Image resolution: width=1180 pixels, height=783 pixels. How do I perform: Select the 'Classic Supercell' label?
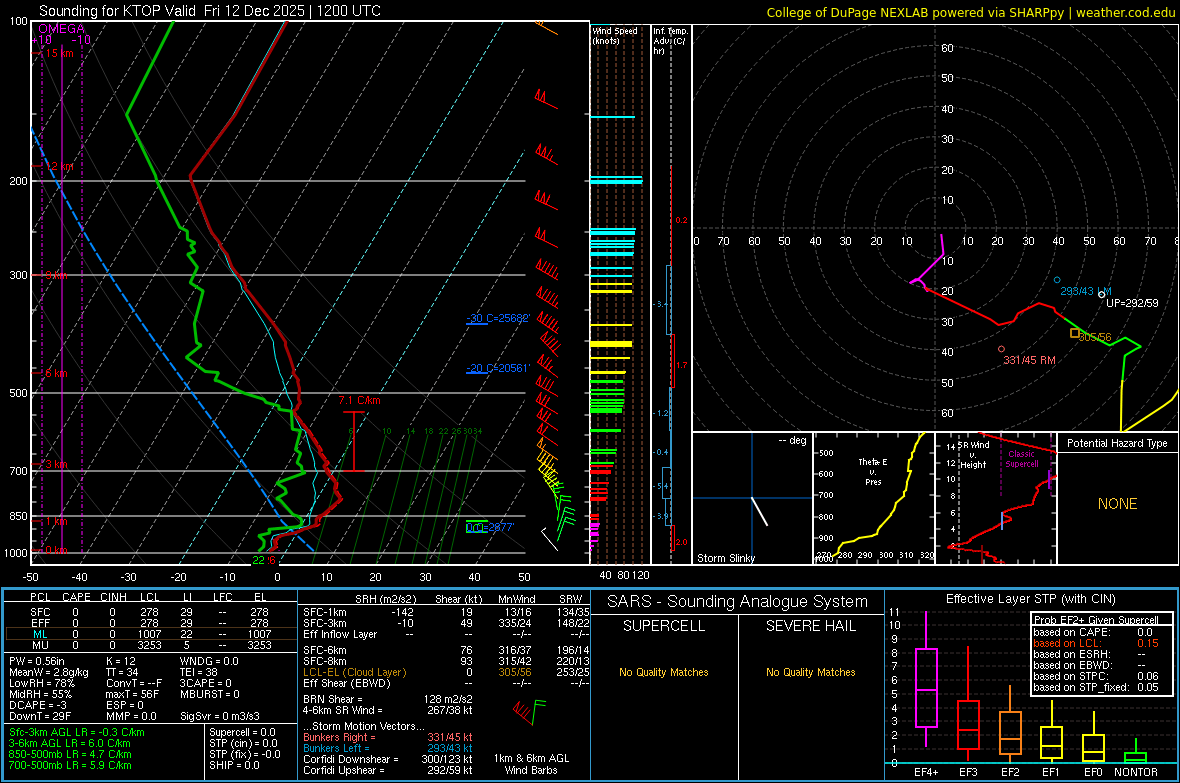pyautogui.click(x=1022, y=459)
